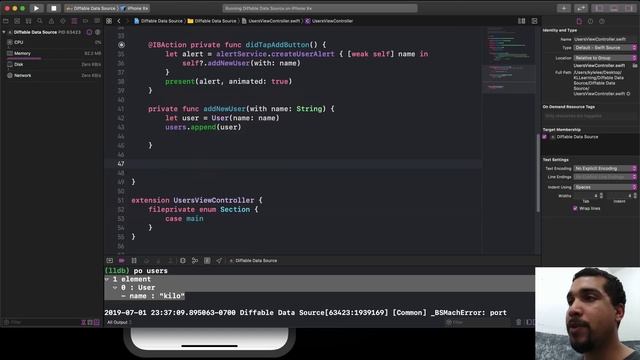The height and width of the screenshot is (360, 640).
Task: Add editor on right icon
Action: coord(534,21)
